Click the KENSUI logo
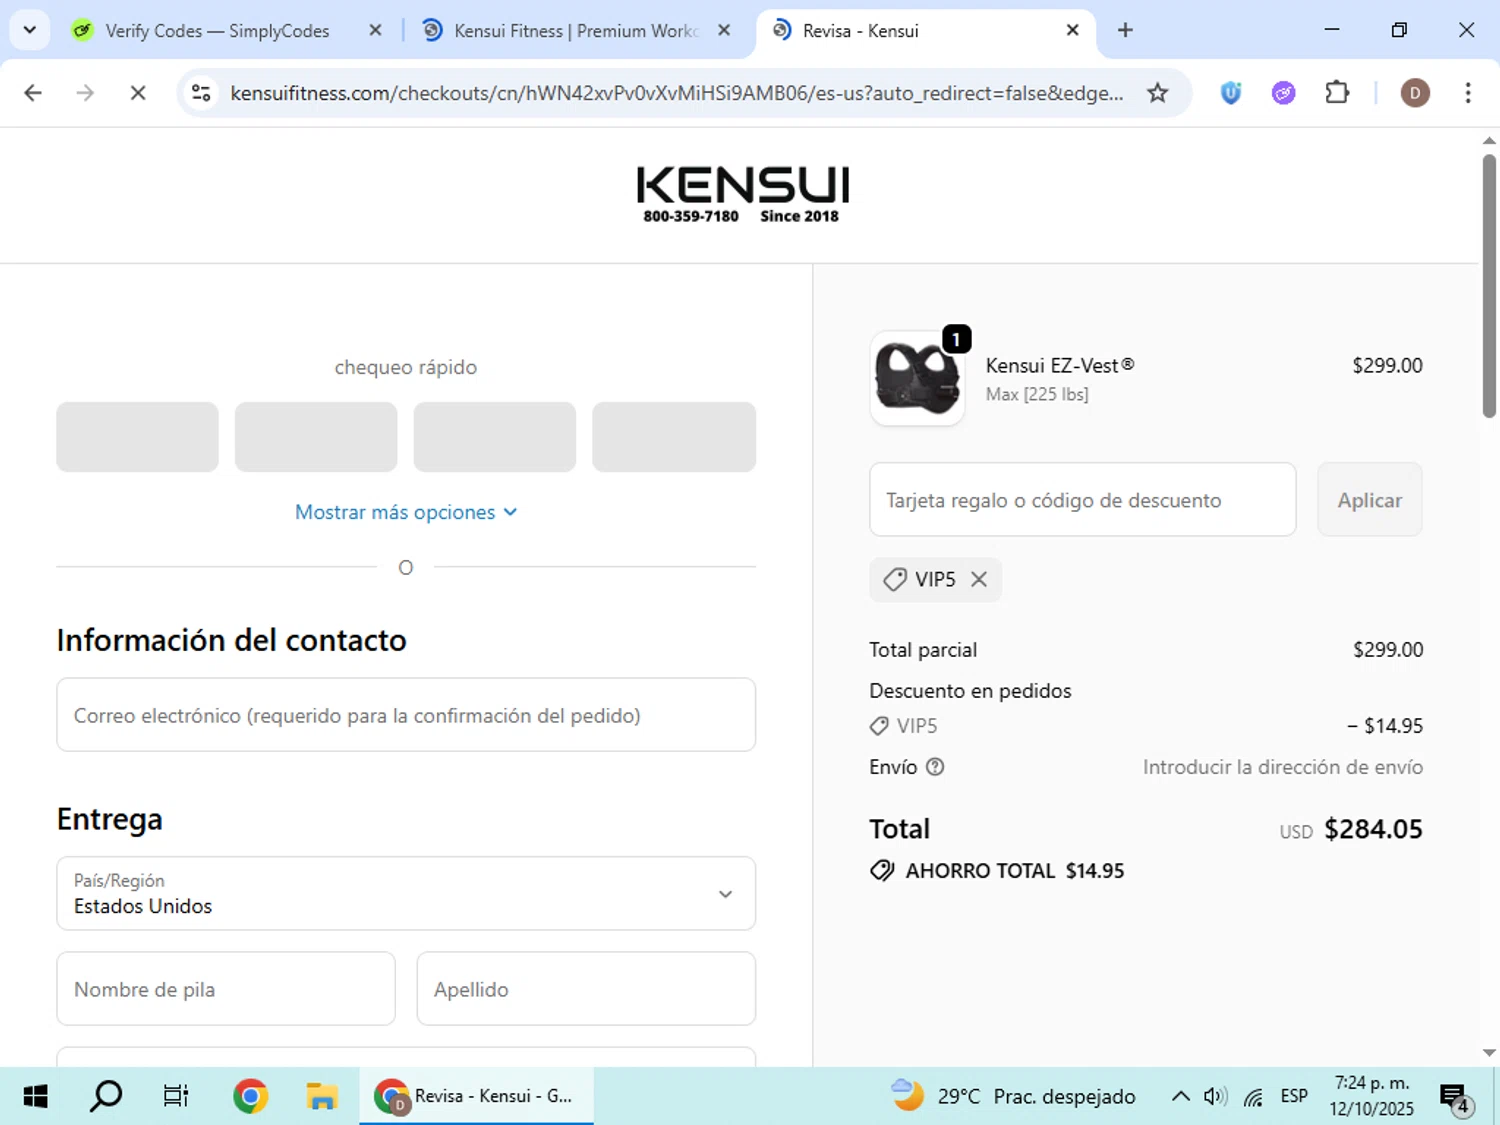The height and width of the screenshot is (1125, 1500). [742, 195]
